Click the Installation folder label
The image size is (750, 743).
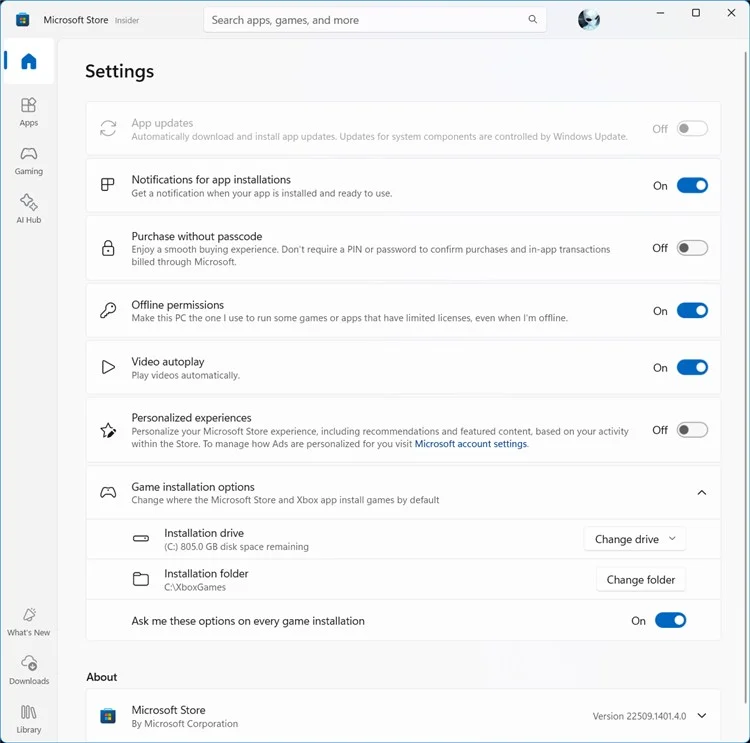(x=206, y=573)
